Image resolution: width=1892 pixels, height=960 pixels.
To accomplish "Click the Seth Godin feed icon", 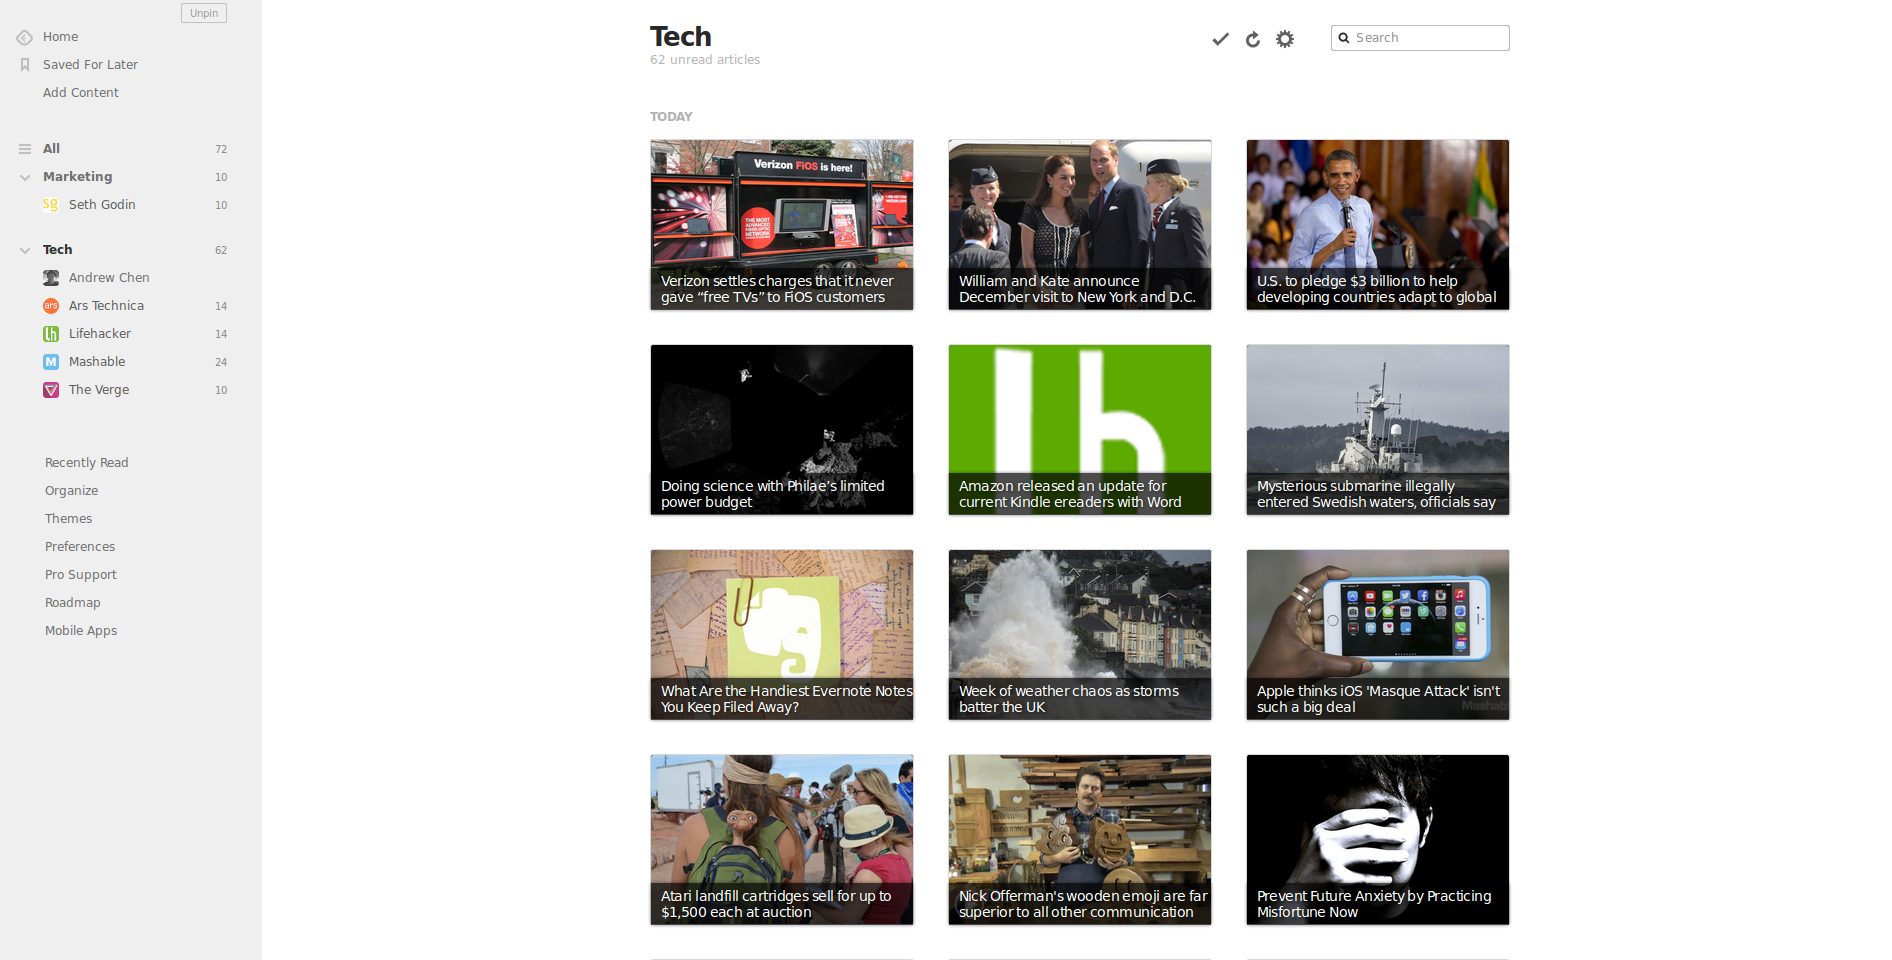I will (x=49, y=204).
